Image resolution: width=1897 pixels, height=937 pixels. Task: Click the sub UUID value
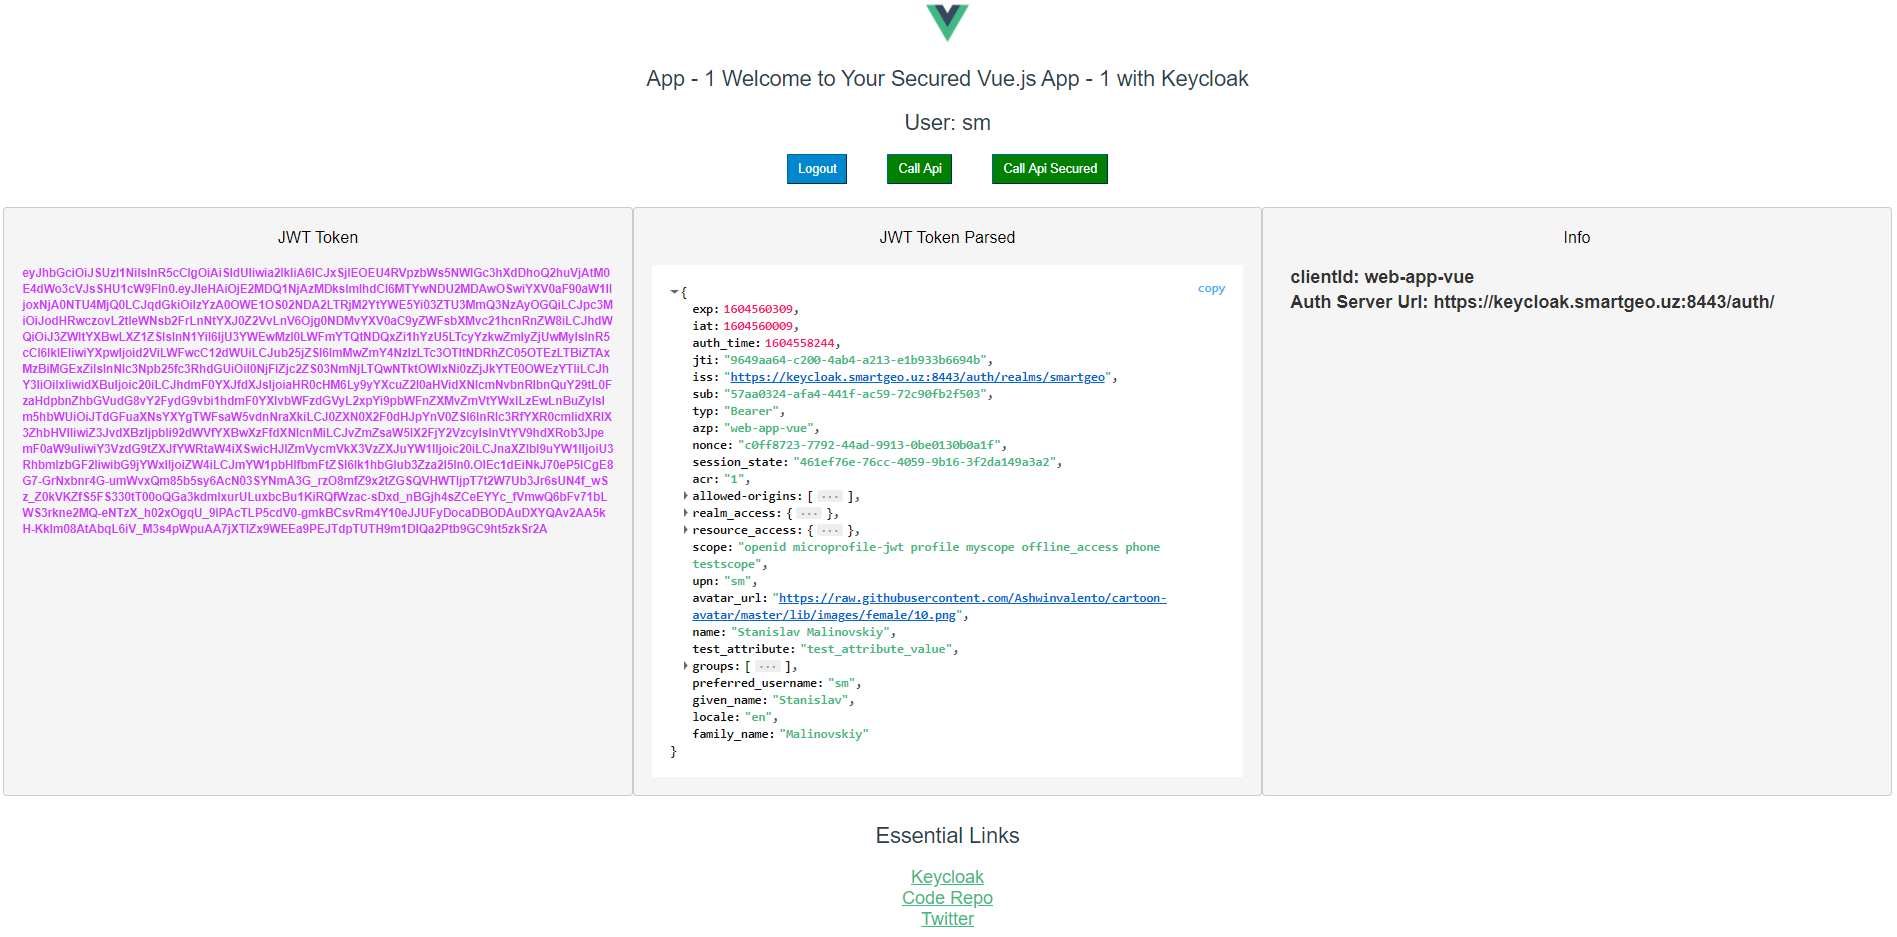(855, 394)
